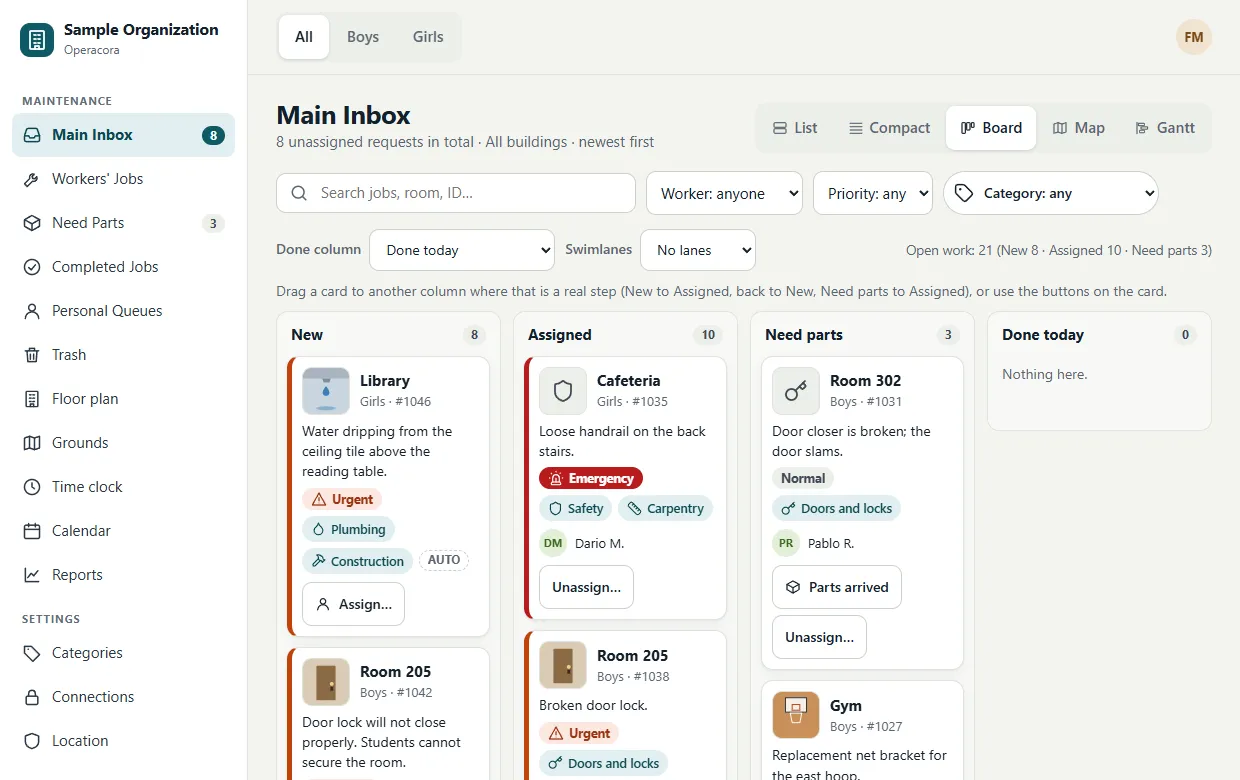Open the Category: any dropdown
Viewport: 1240px width, 780px height.
1051,193
